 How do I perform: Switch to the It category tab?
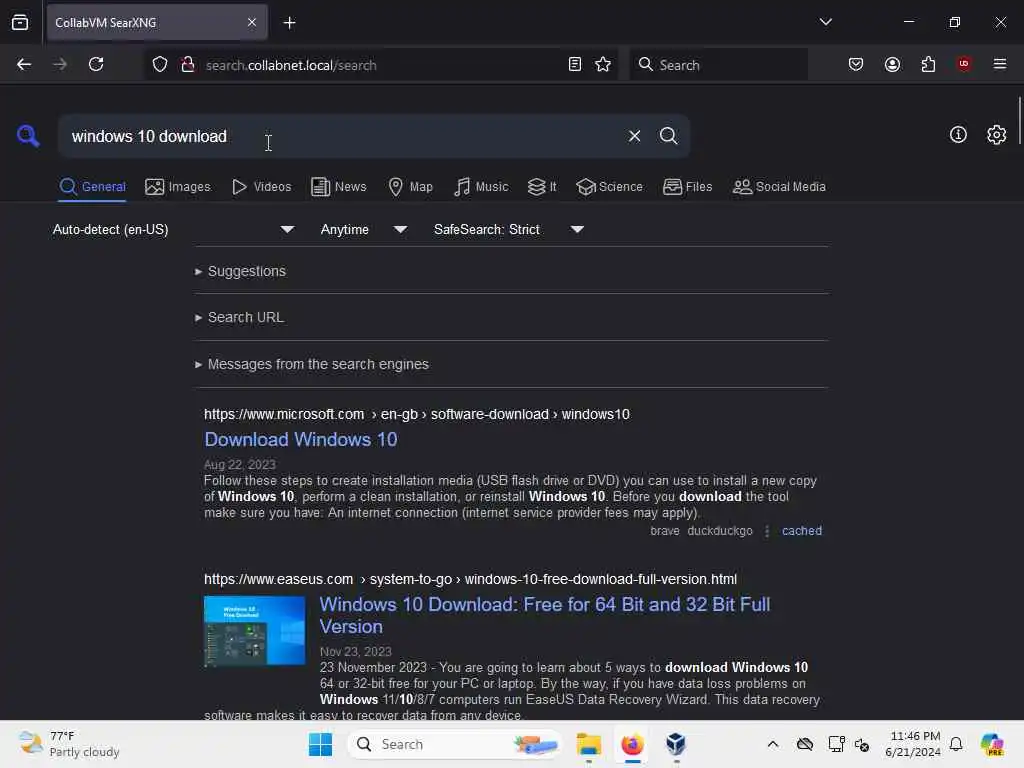click(x=542, y=187)
